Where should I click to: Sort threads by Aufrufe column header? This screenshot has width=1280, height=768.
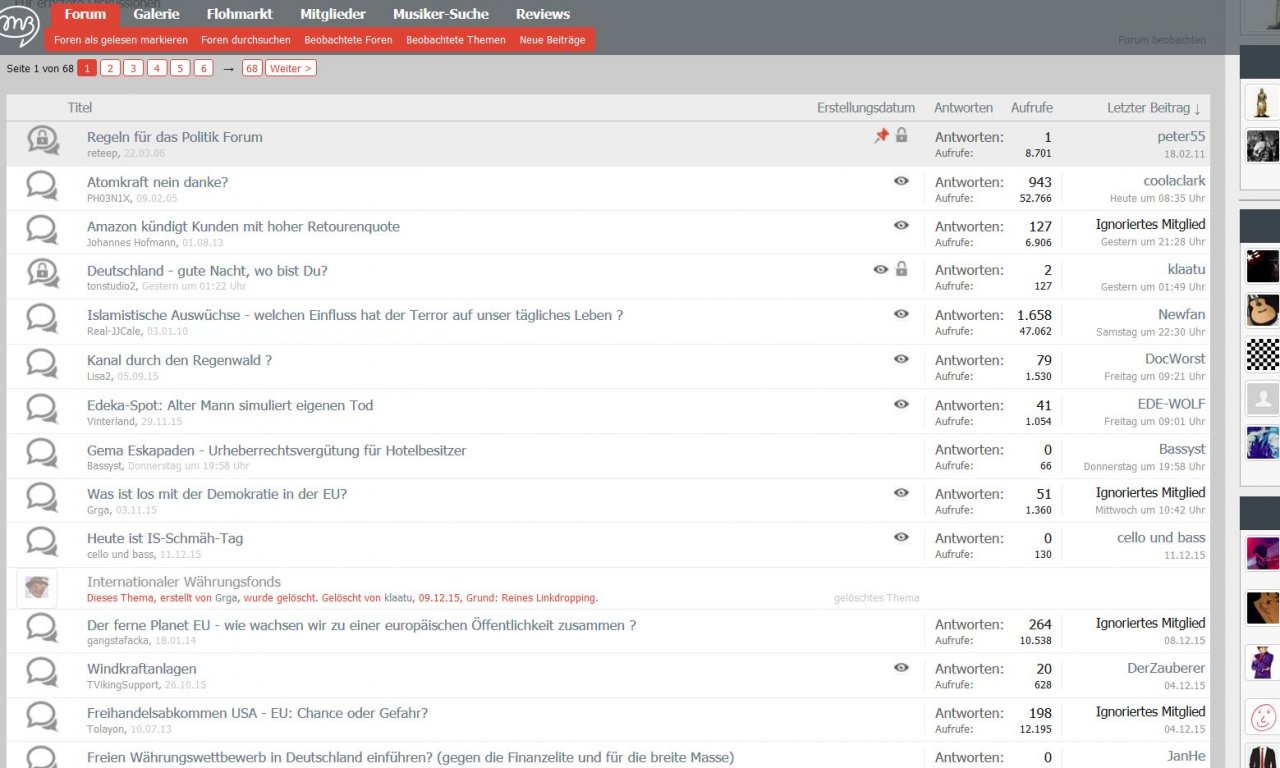point(1032,108)
